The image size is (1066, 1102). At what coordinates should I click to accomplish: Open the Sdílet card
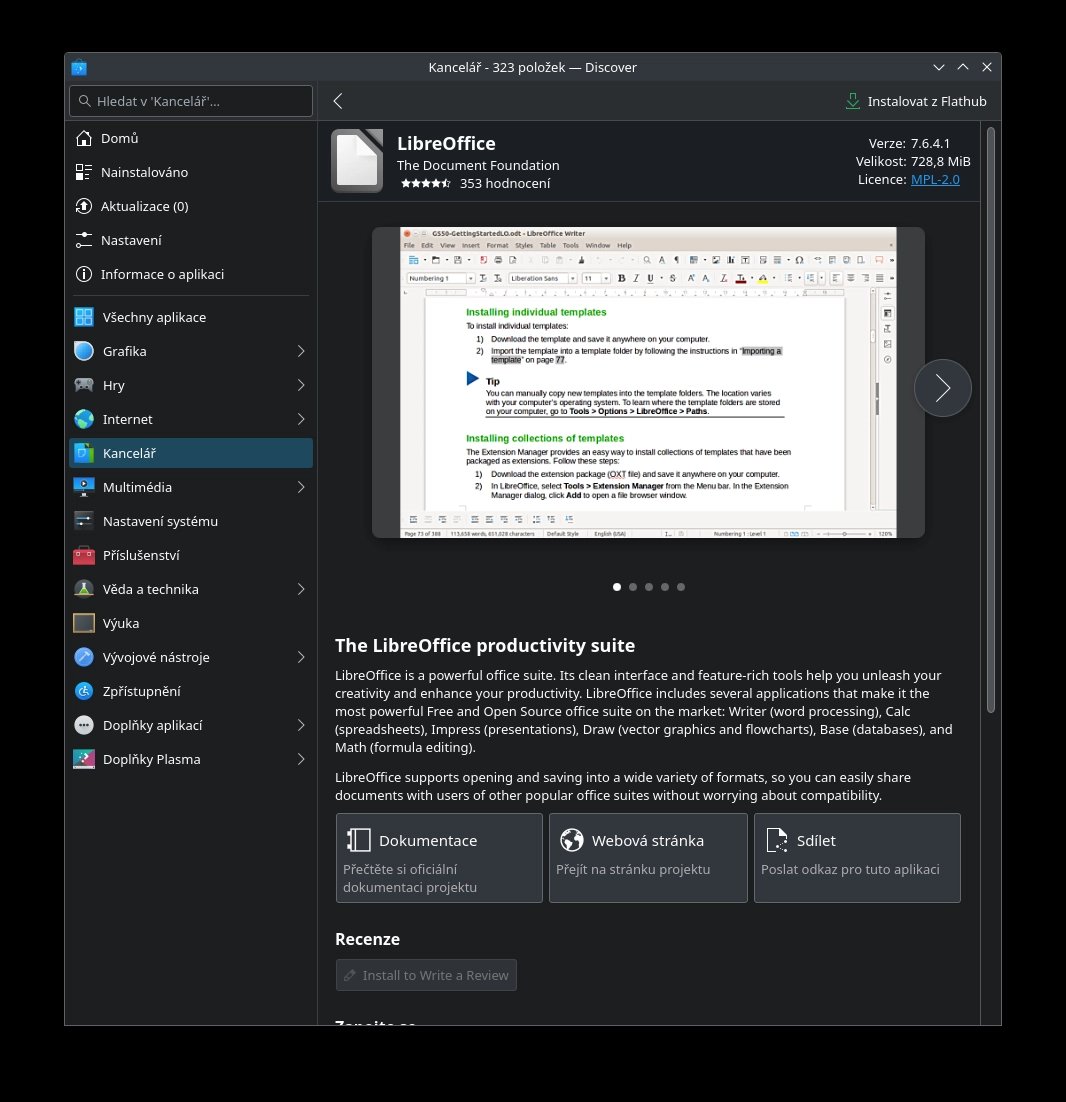point(857,857)
